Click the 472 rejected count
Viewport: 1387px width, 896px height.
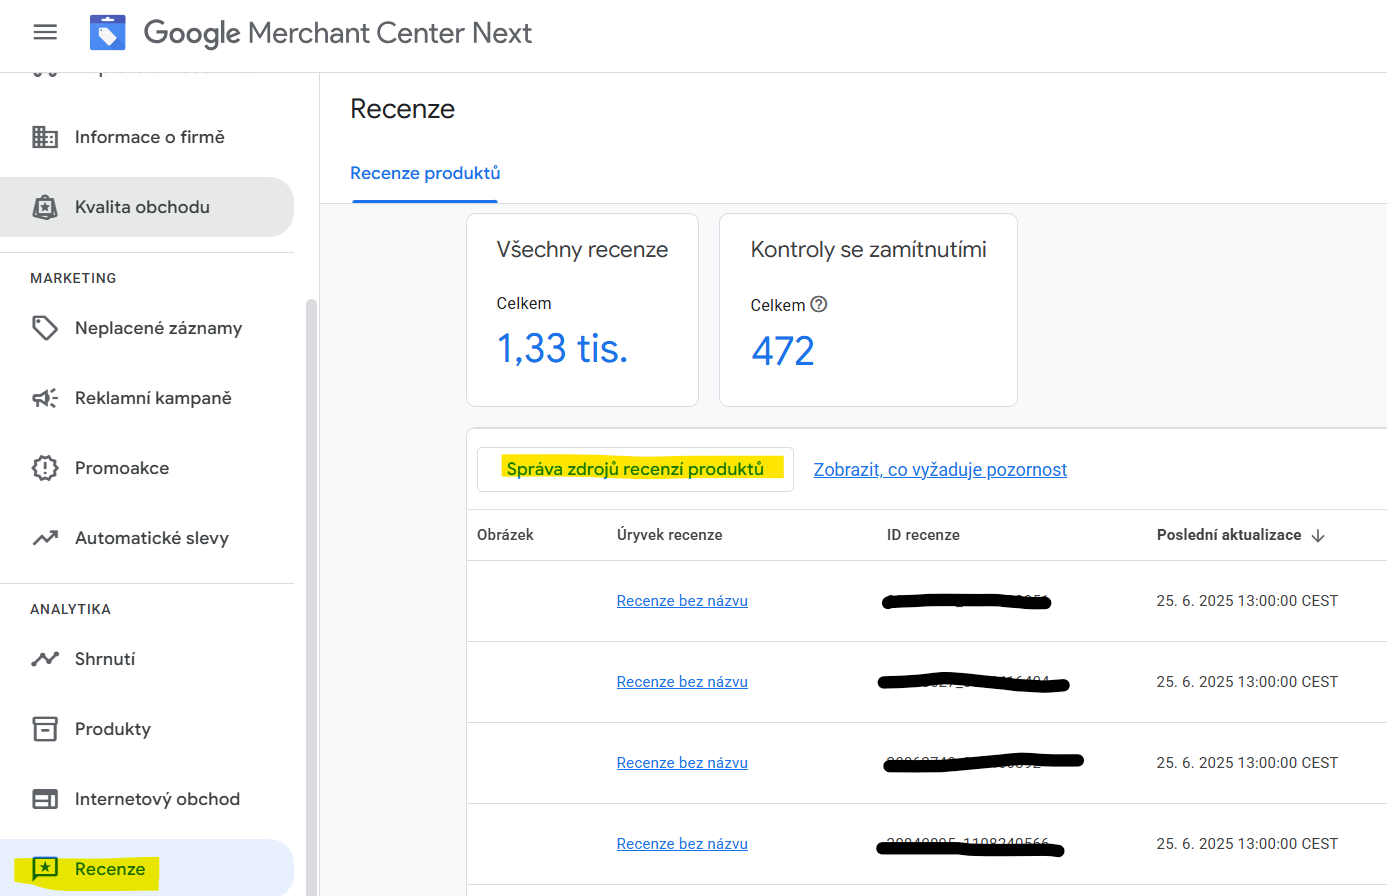click(x=783, y=351)
